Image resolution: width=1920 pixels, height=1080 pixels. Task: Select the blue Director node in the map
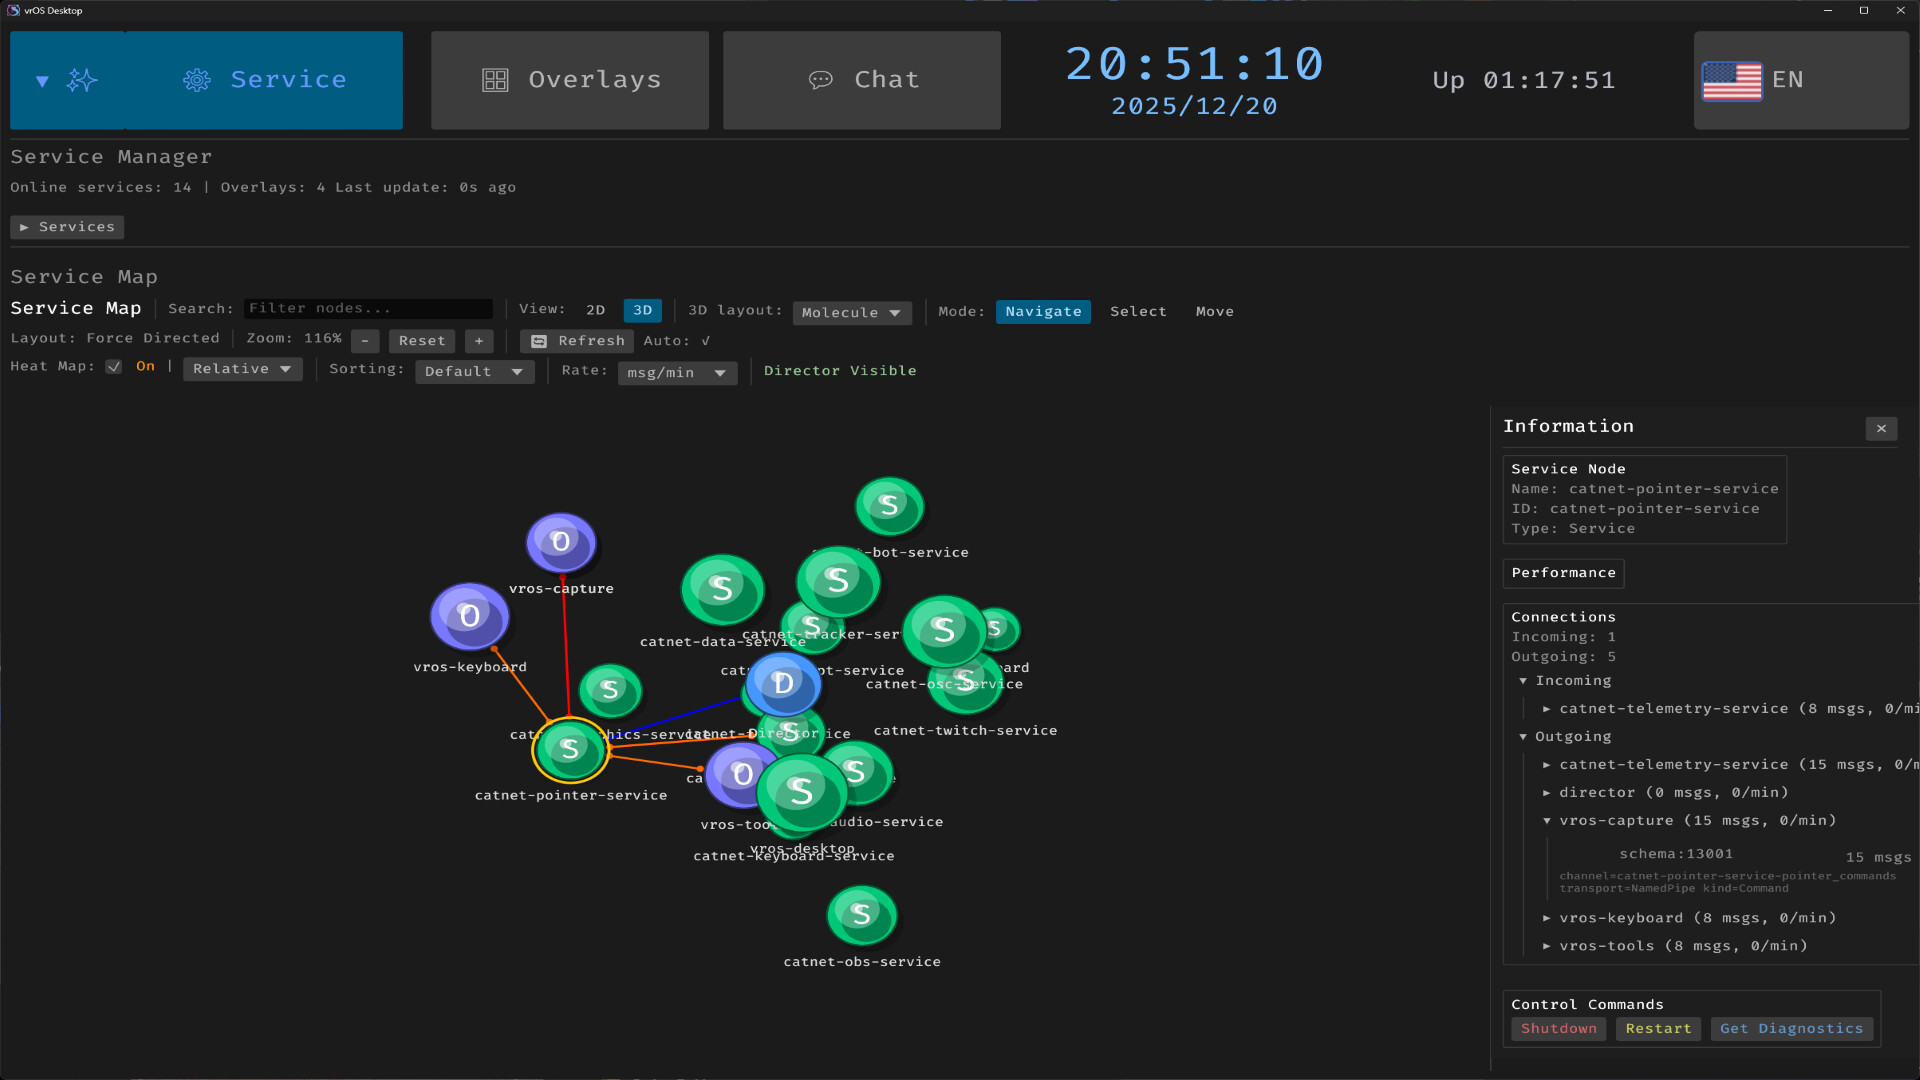[x=782, y=685]
